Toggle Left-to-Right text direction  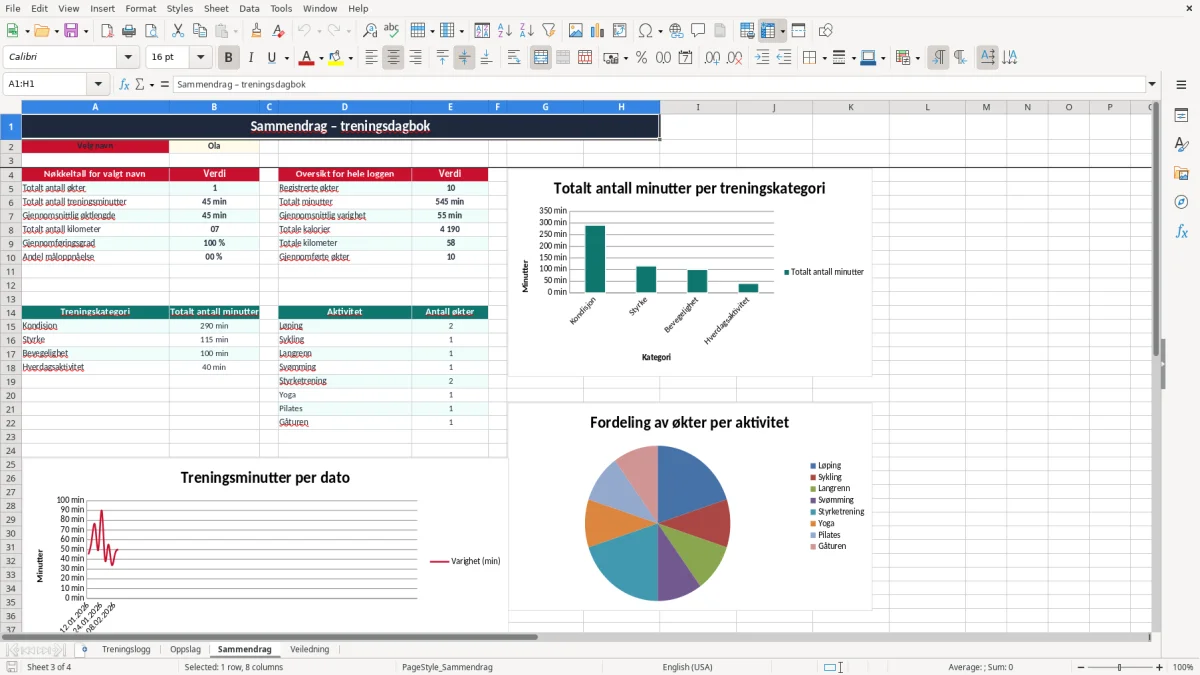tap(938, 58)
